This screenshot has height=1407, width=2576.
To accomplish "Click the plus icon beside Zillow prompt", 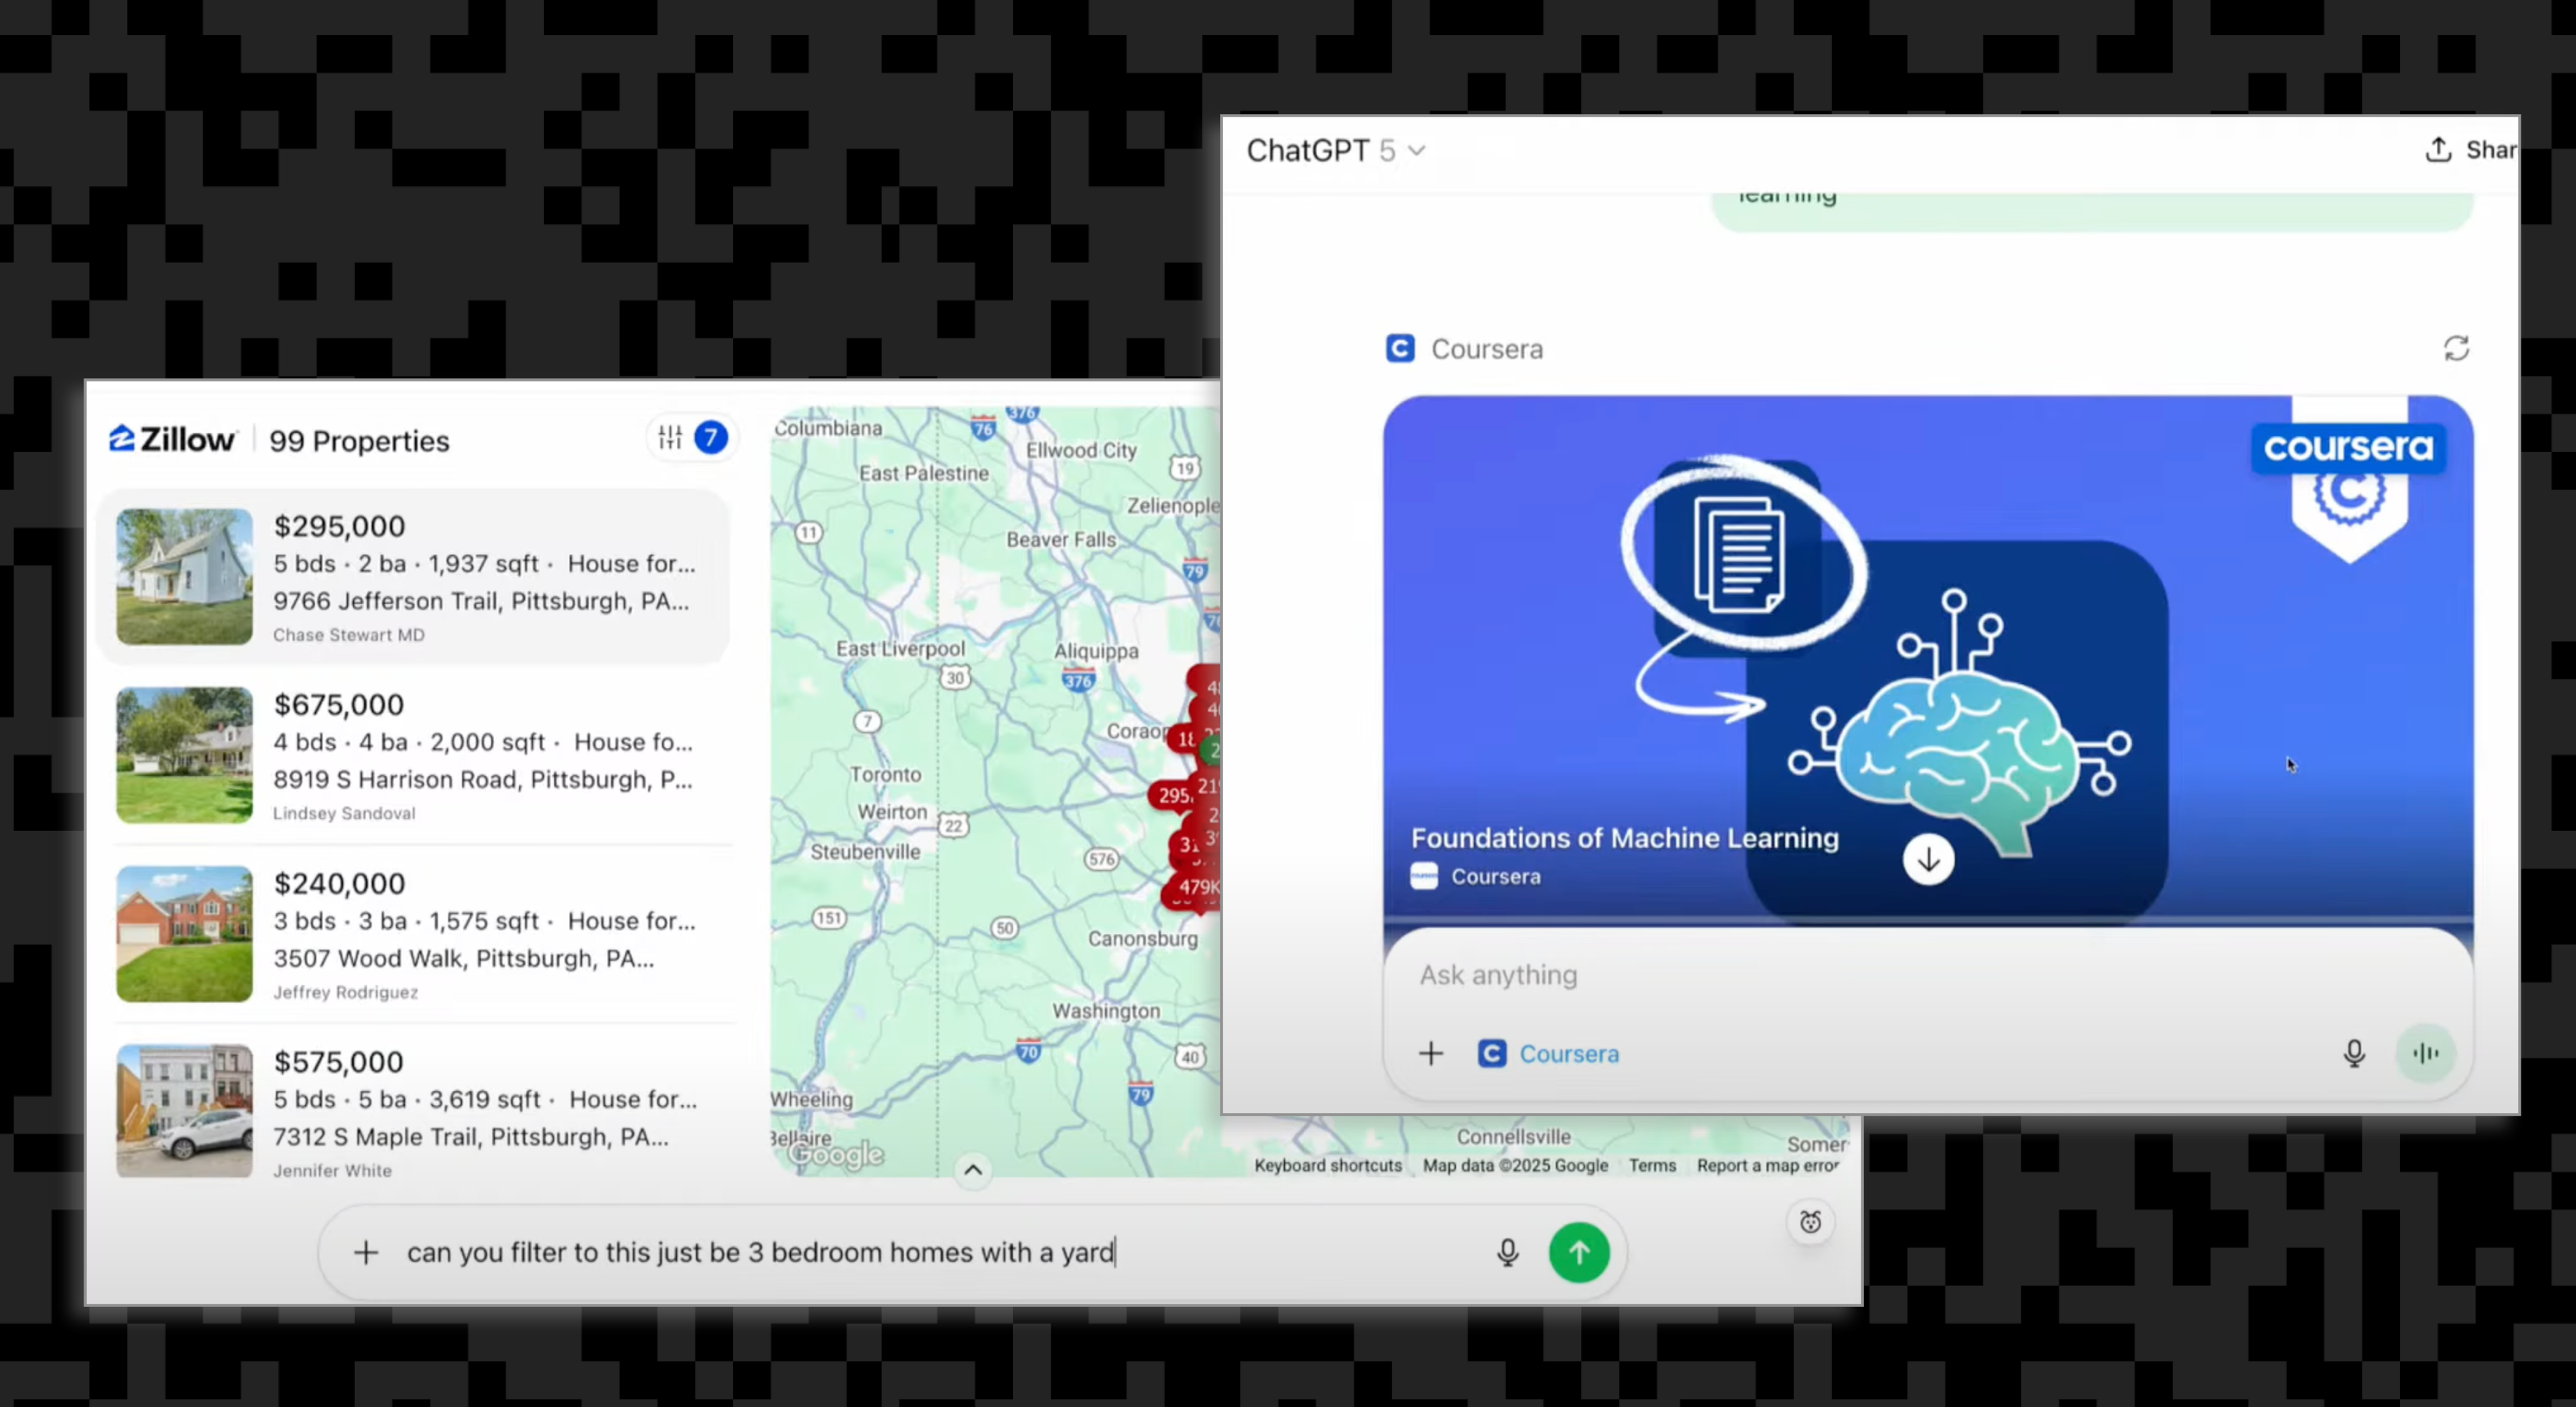I will click(366, 1252).
